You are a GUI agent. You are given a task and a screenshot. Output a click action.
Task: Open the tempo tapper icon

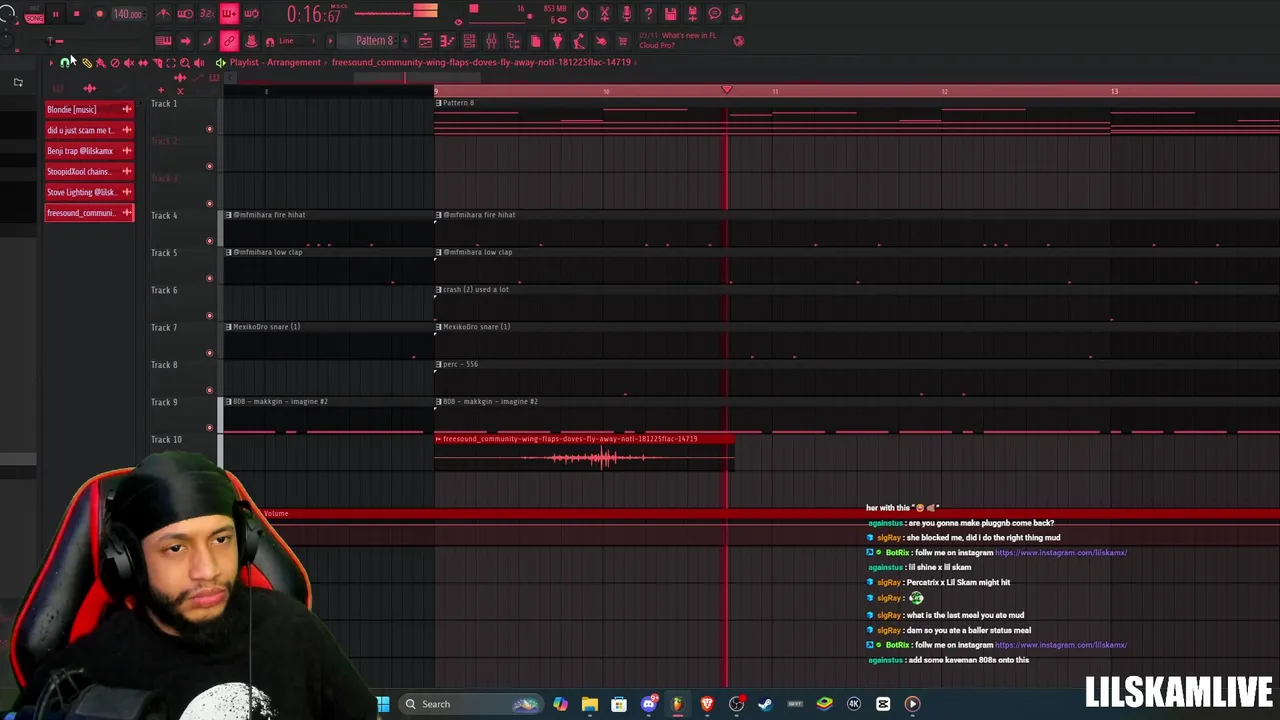tap(579, 41)
